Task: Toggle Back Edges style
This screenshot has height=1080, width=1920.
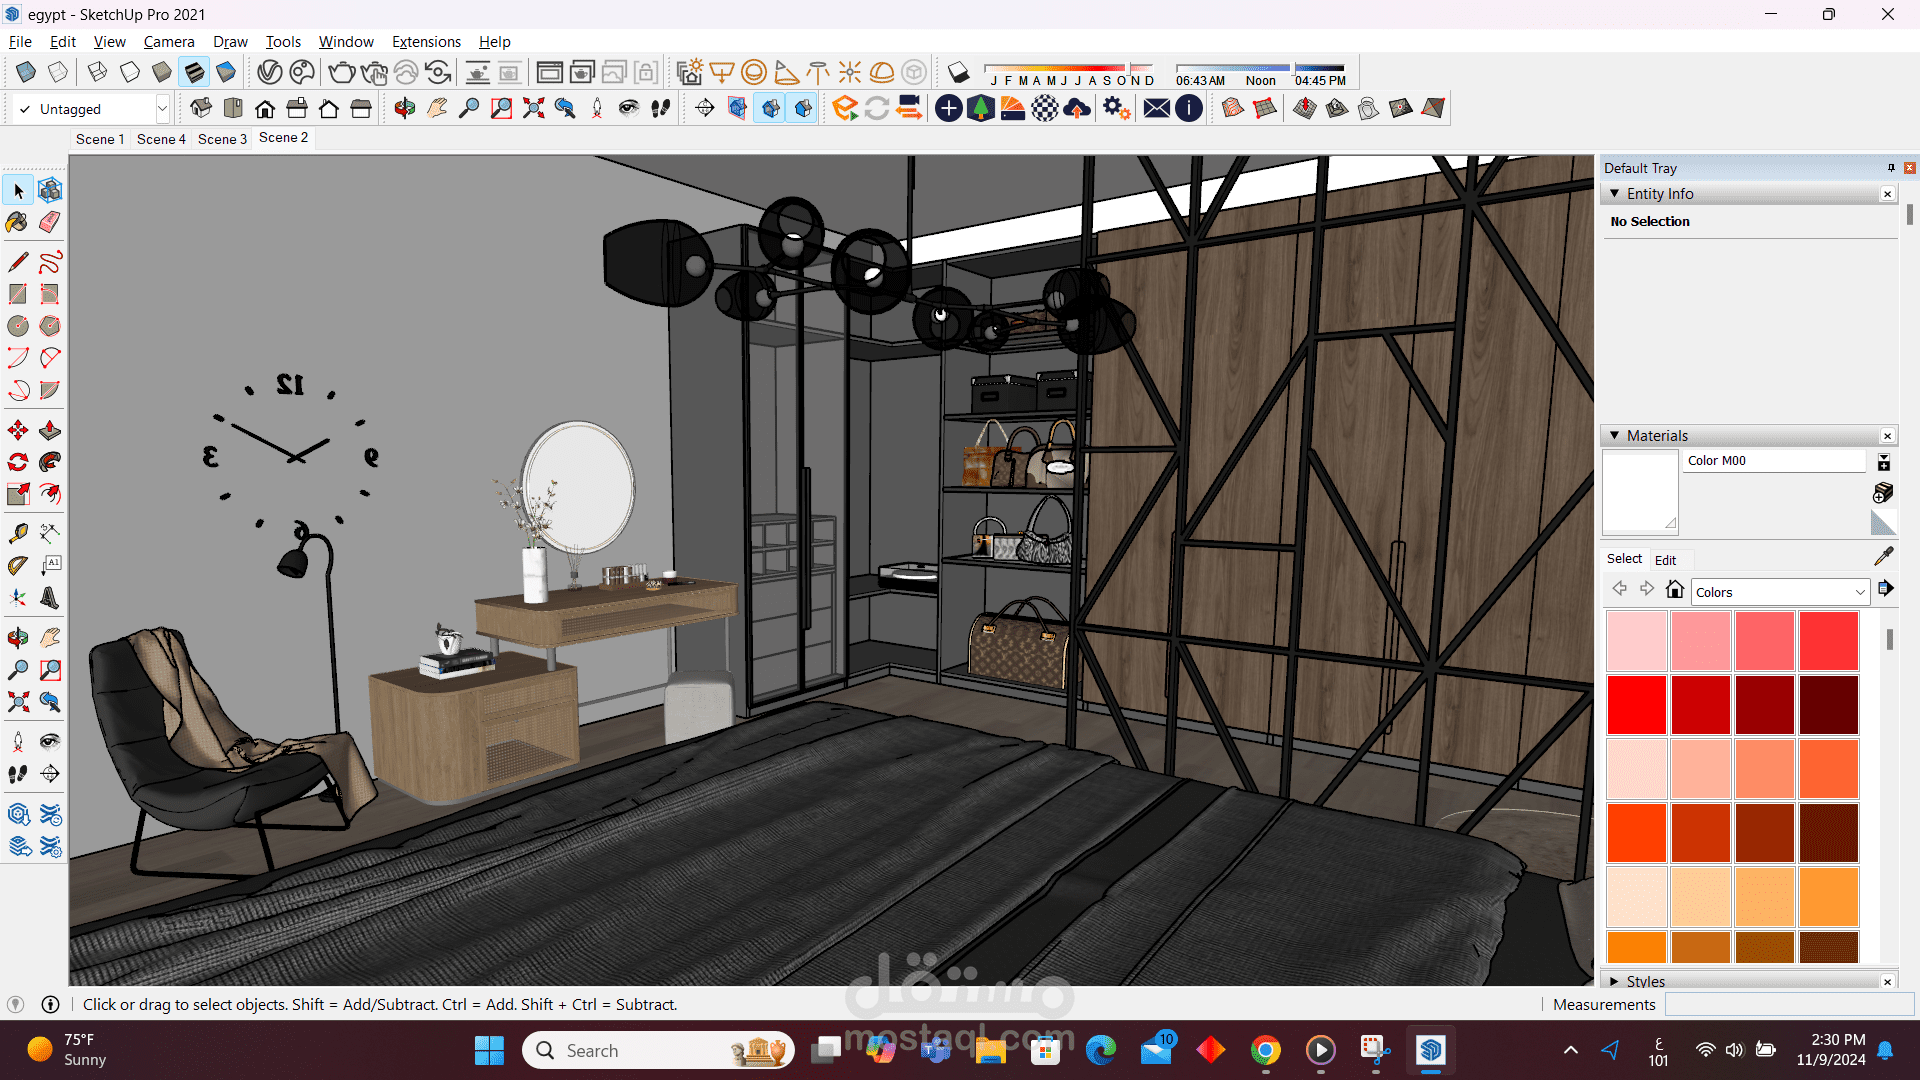Action: point(58,72)
